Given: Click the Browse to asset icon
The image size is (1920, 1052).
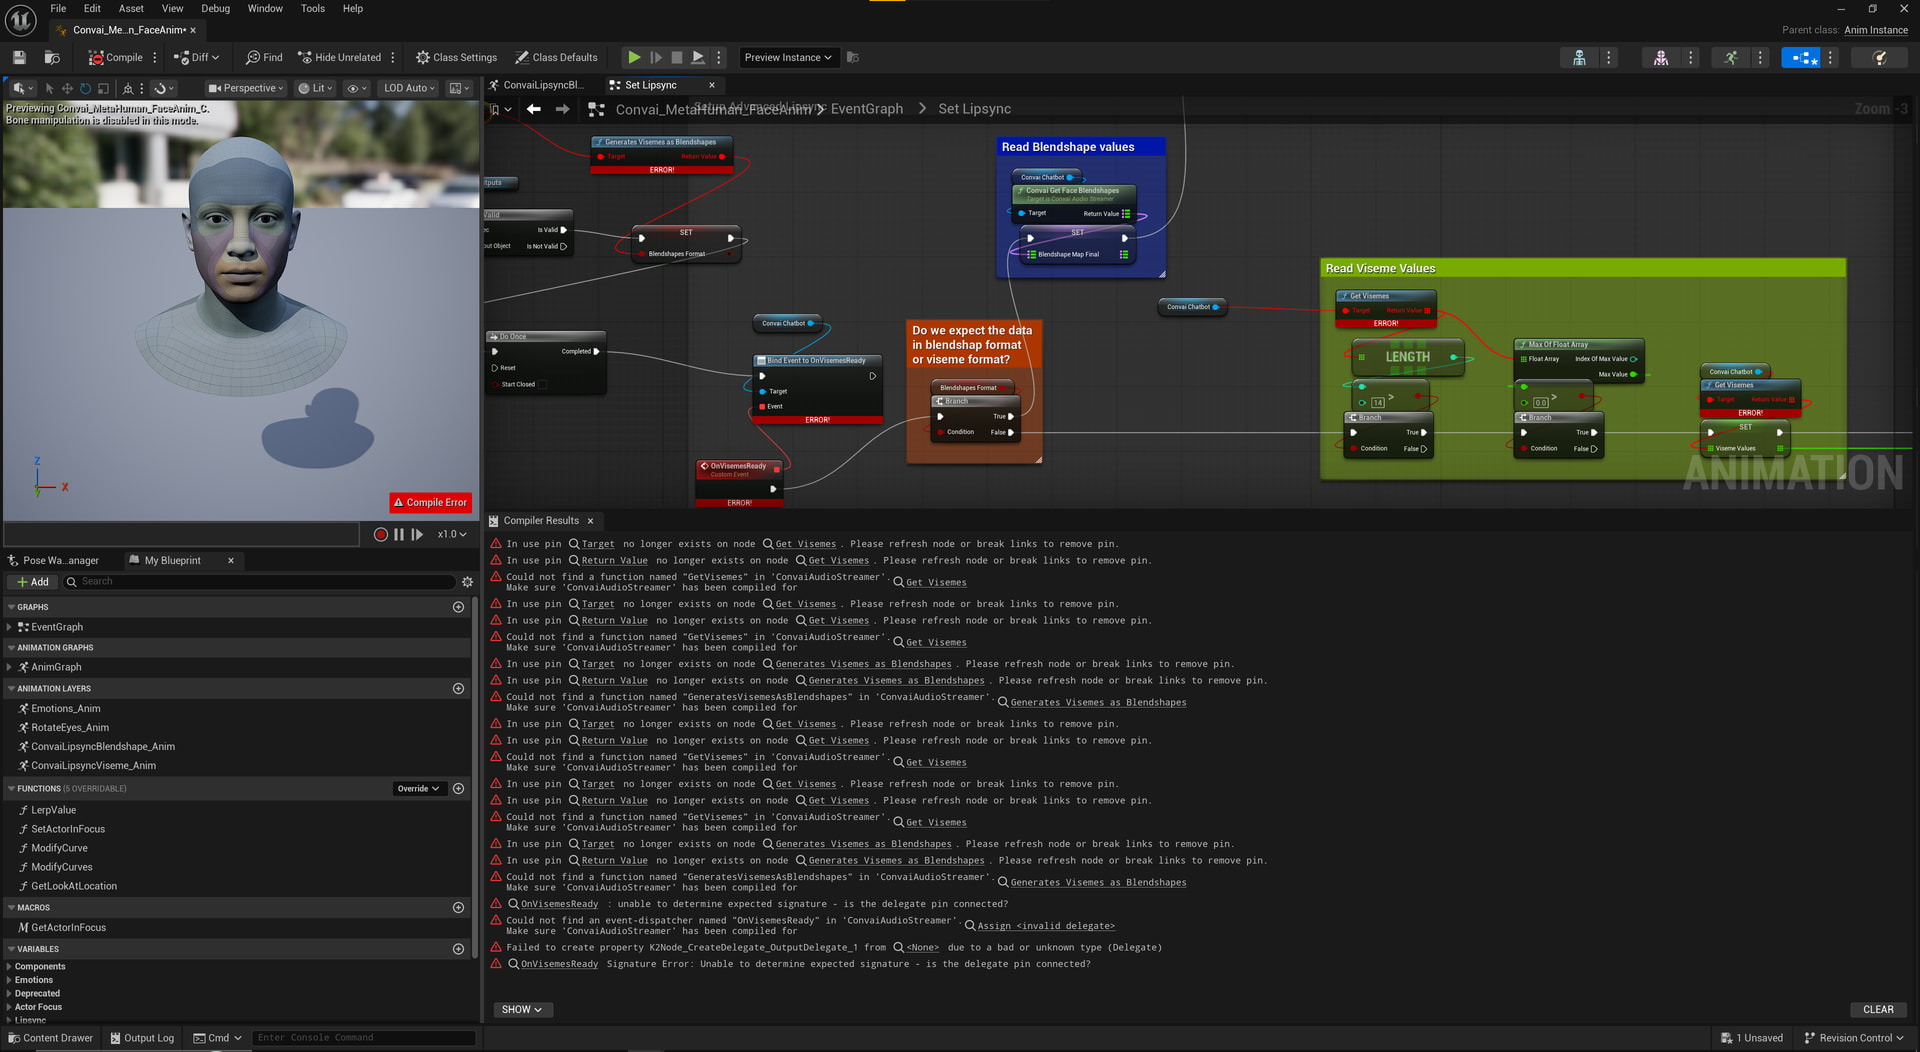Looking at the screenshot, I should coord(52,58).
